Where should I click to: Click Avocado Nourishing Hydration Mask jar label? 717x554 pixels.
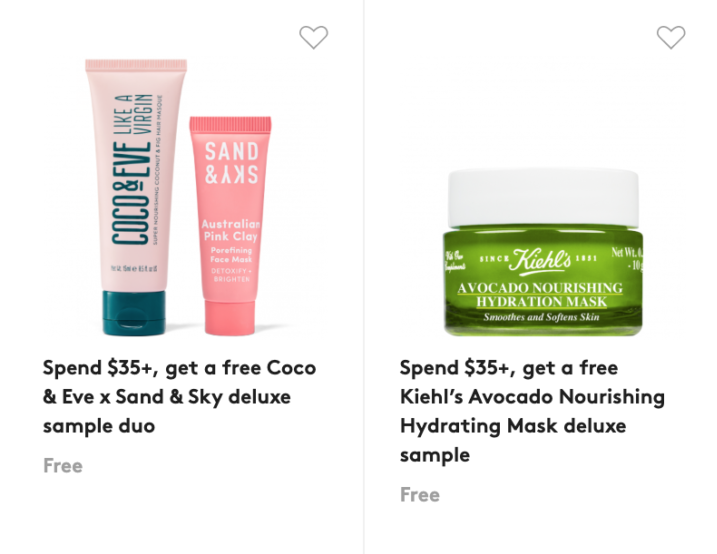coord(540,295)
